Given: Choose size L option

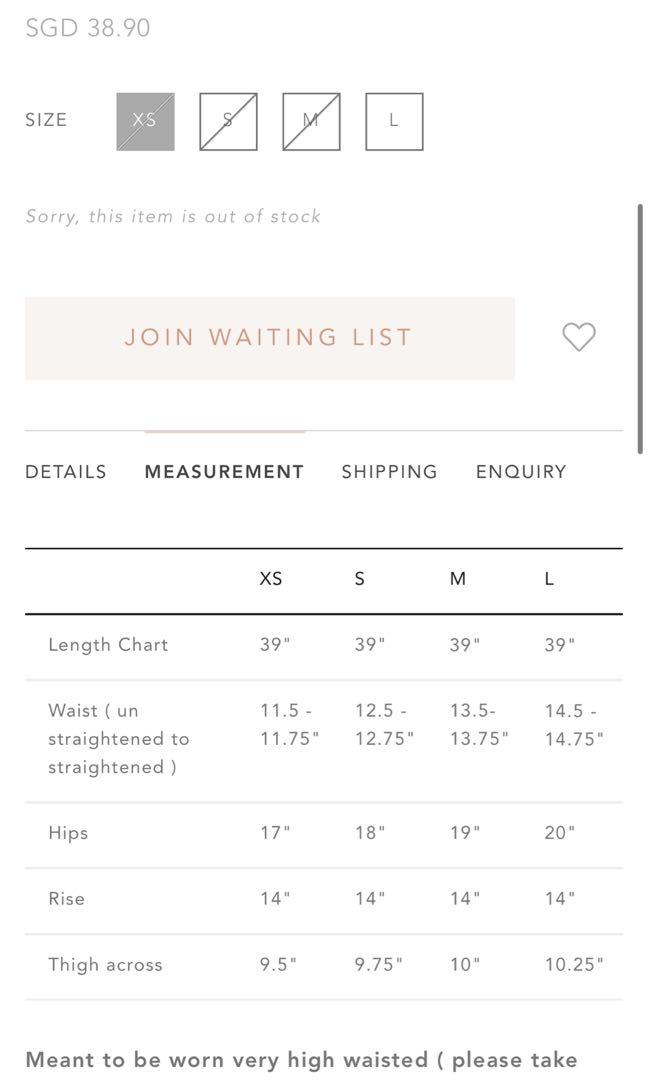Looking at the screenshot, I should 394,121.
